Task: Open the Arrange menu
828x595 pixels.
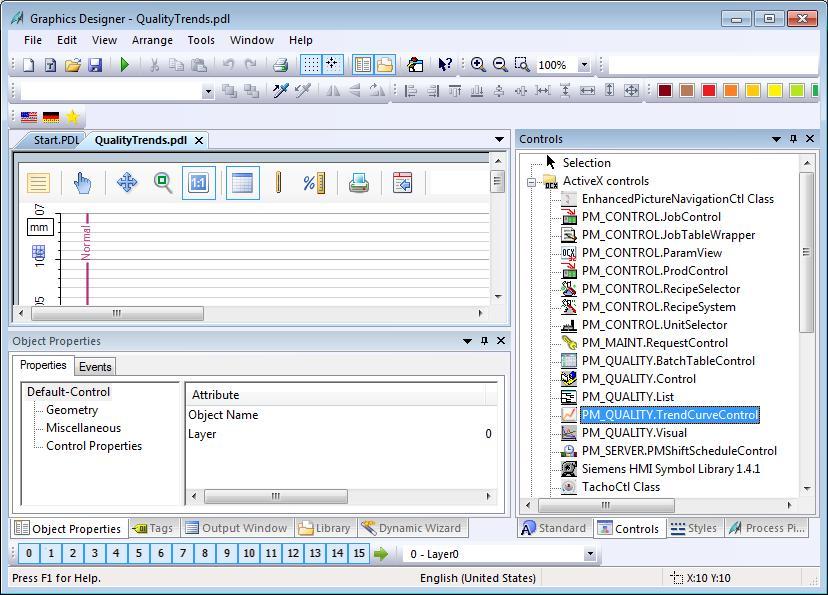Action: pos(152,40)
